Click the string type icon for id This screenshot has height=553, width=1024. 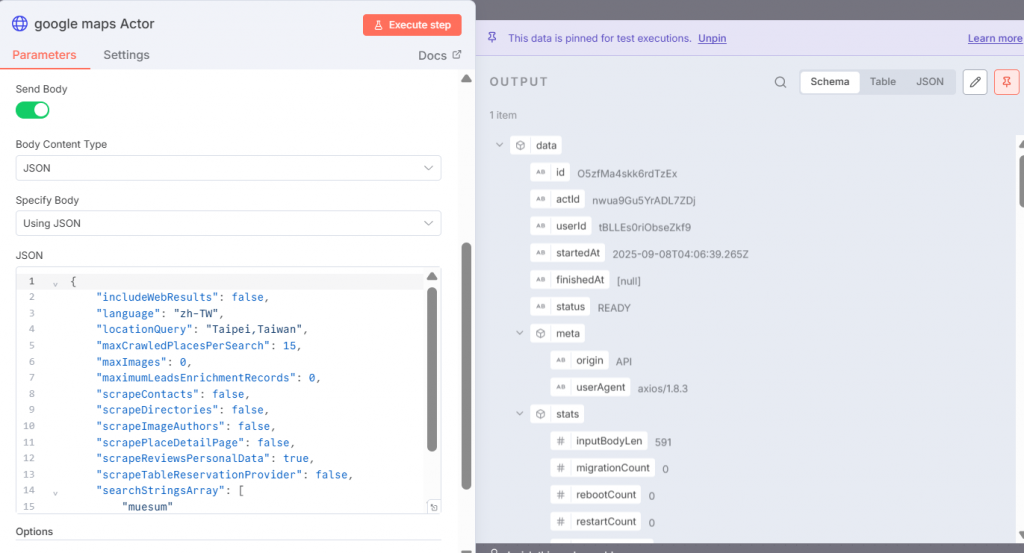point(541,172)
